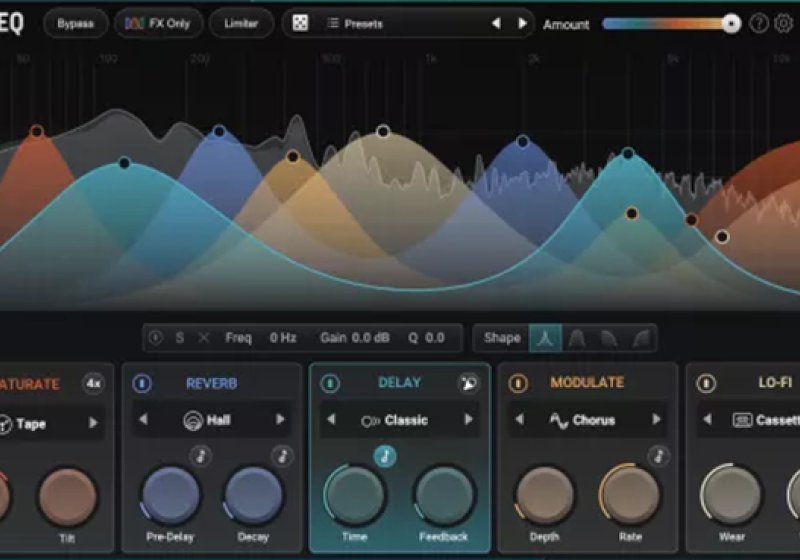
Task: Toggle Pre-Delay tempo sync note icon
Action: coord(201,455)
